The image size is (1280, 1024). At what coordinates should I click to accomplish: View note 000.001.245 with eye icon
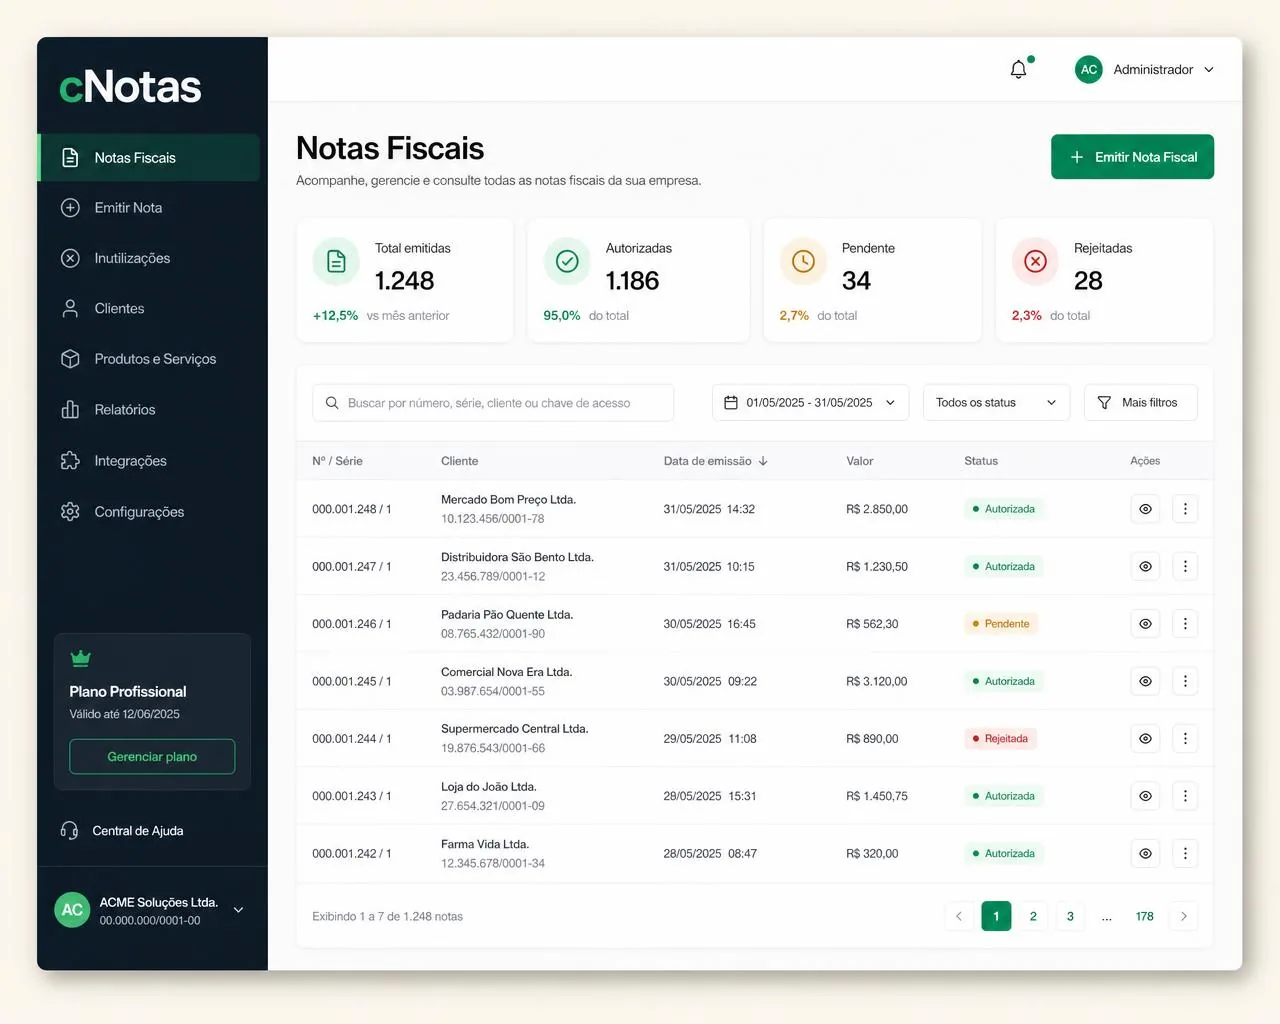click(1145, 681)
